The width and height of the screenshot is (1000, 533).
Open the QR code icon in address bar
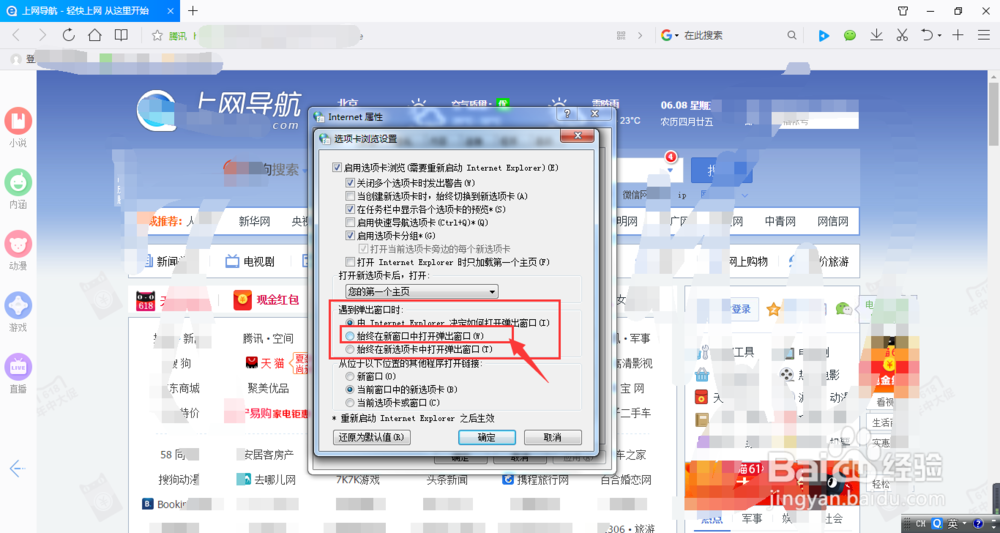621,36
